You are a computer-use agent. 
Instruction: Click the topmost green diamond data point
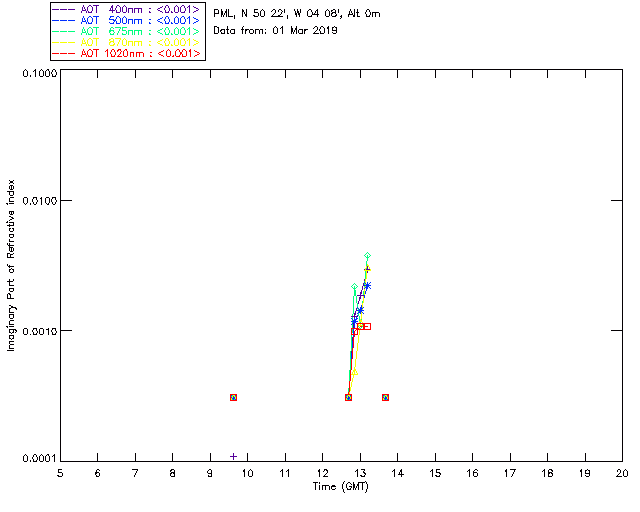pos(367,256)
